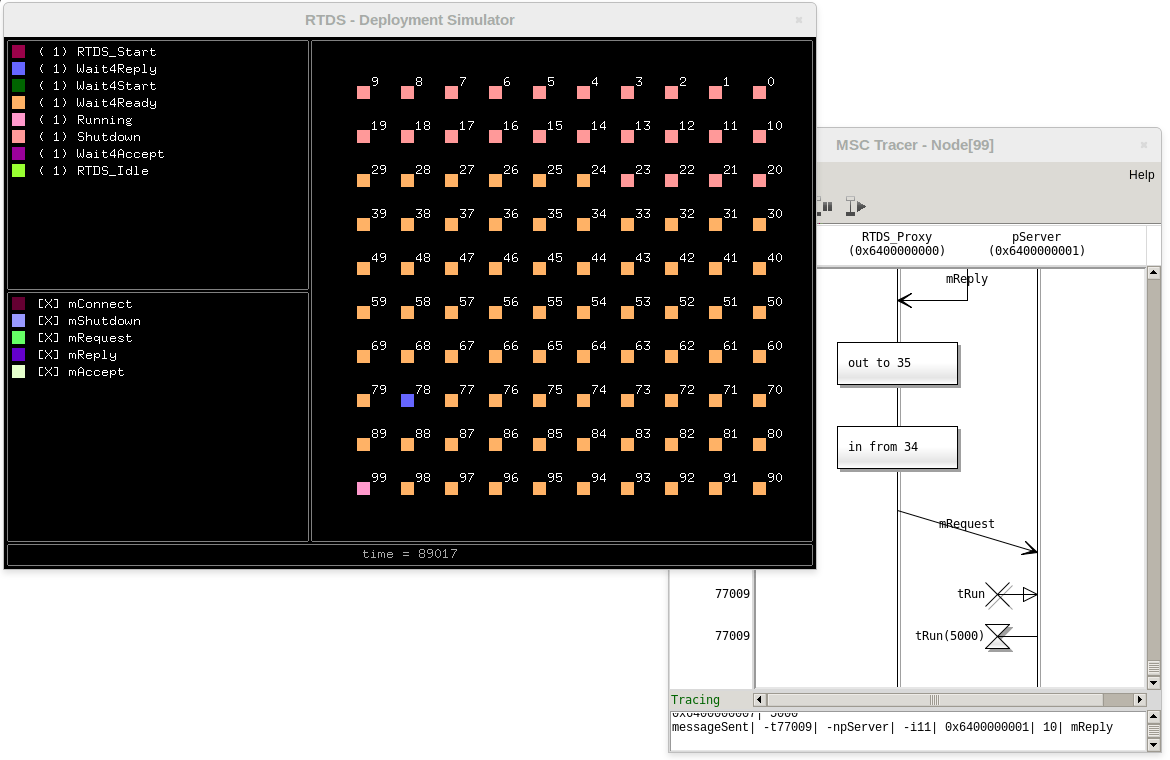Click the pServer instance header
Image resolution: width=1170 pixels, height=760 pixels.
(1036, 244)
